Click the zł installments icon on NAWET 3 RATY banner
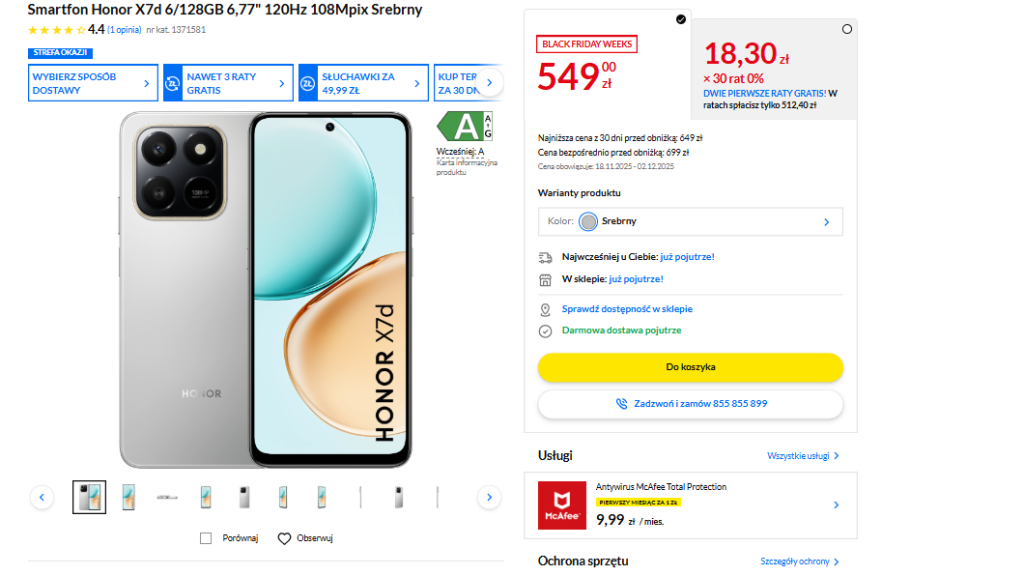The height and width of the screenshot is (576, 1024). [173, 83]
